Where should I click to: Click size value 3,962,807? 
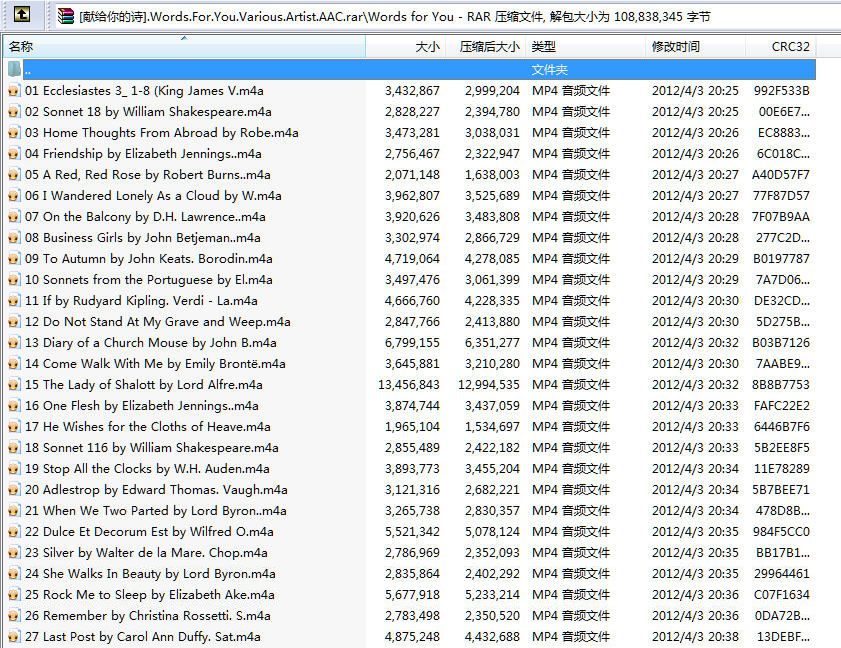pos(412,196)
